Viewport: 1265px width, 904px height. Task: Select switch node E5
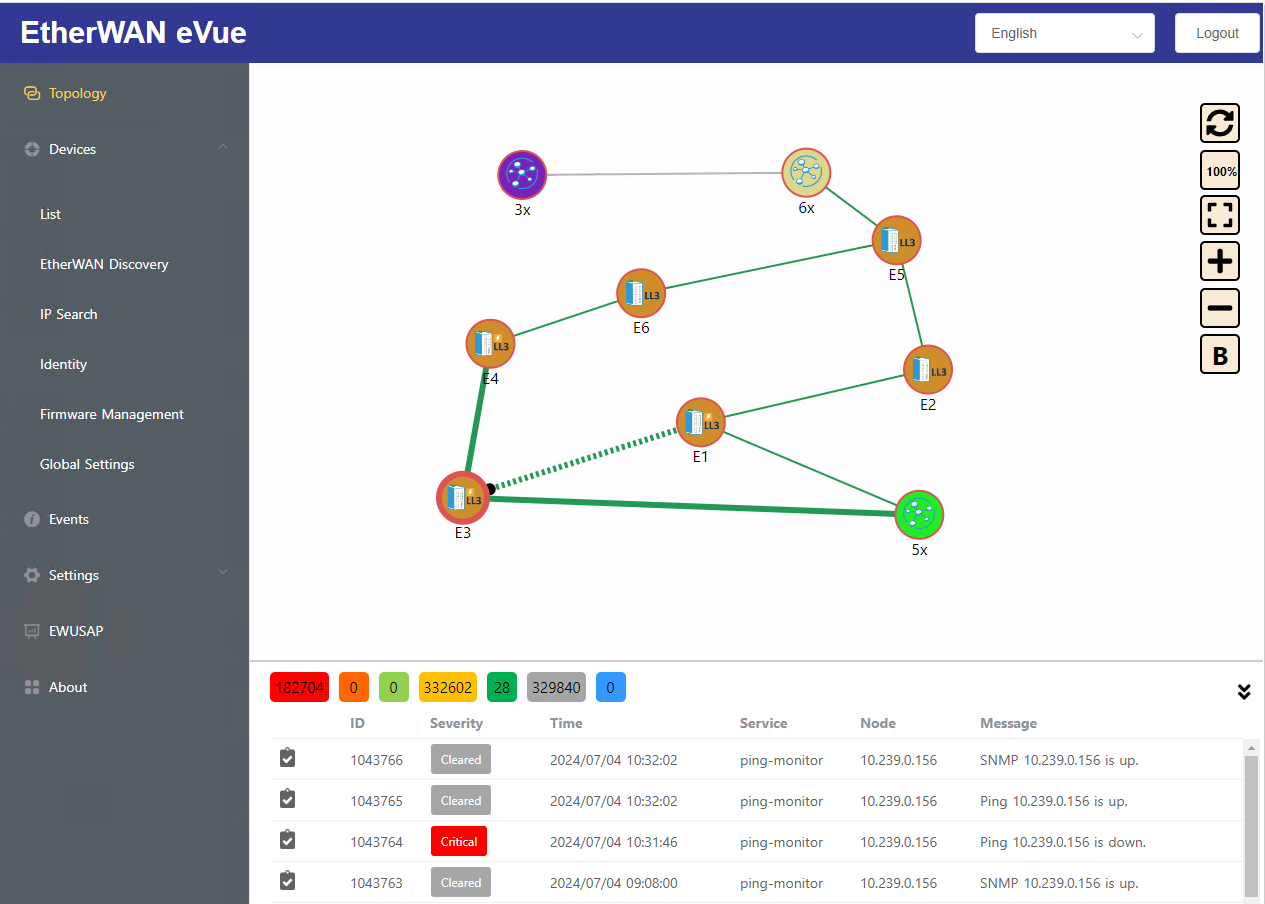click(896, 240)
